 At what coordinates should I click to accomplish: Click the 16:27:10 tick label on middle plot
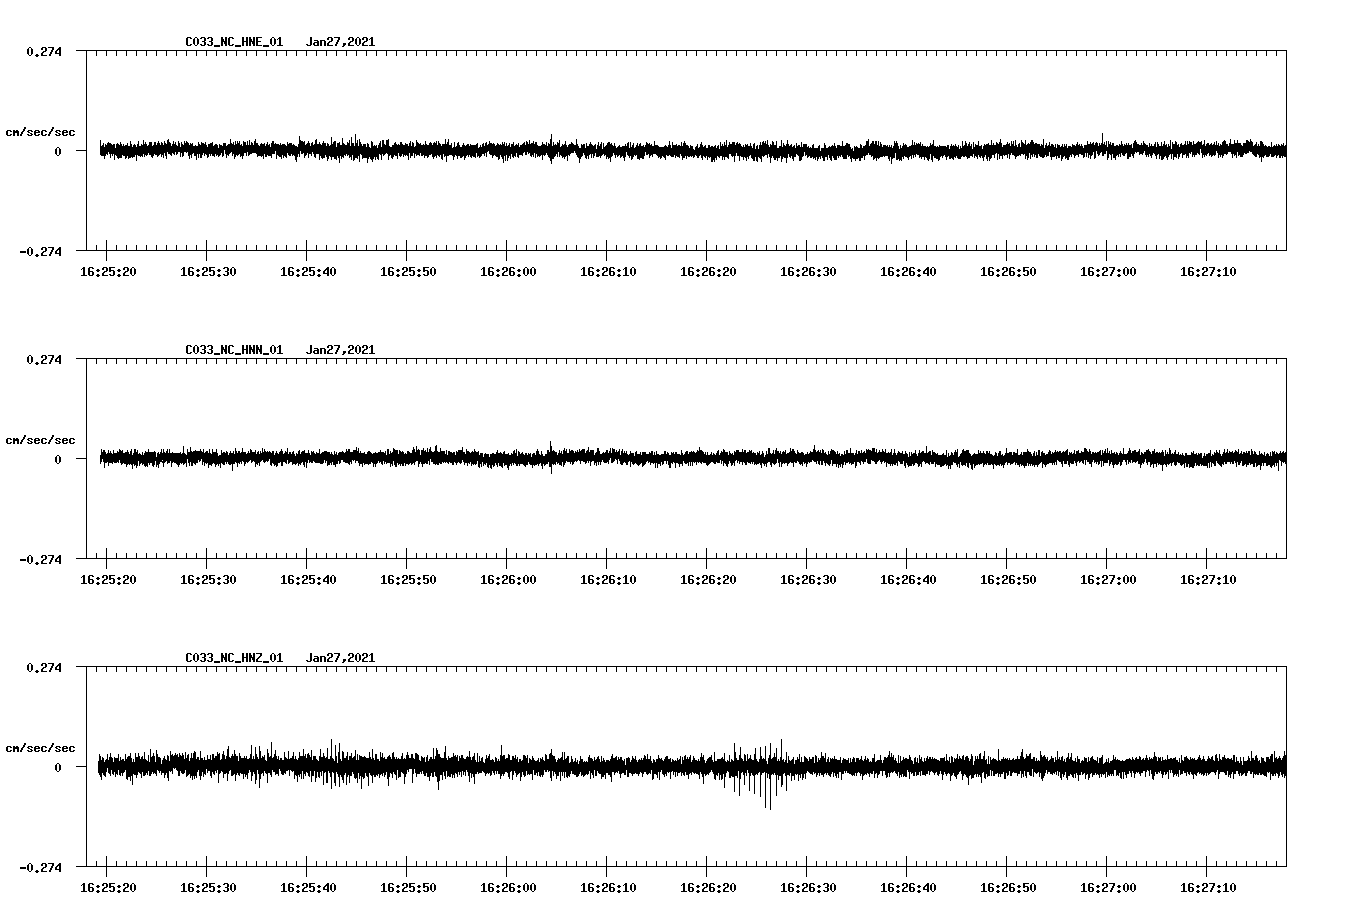coord(1209,577)
